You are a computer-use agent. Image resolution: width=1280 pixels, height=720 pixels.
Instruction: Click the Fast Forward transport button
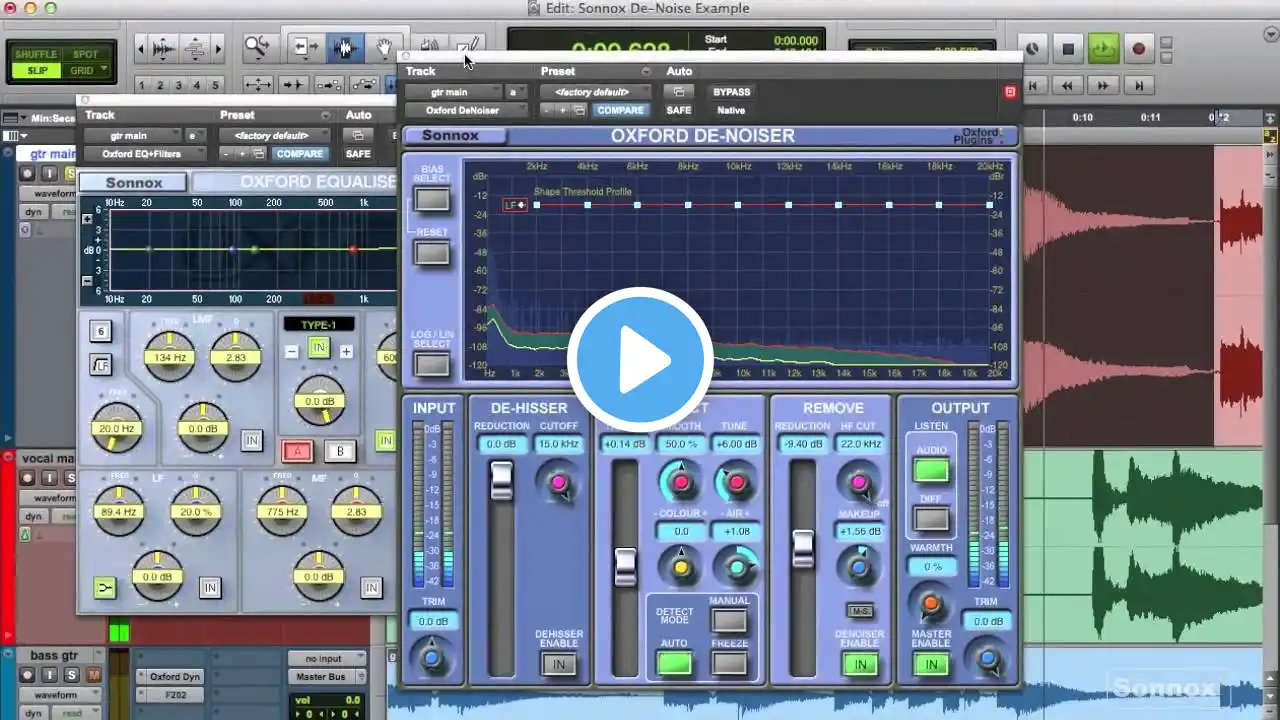click(1103, 86)
